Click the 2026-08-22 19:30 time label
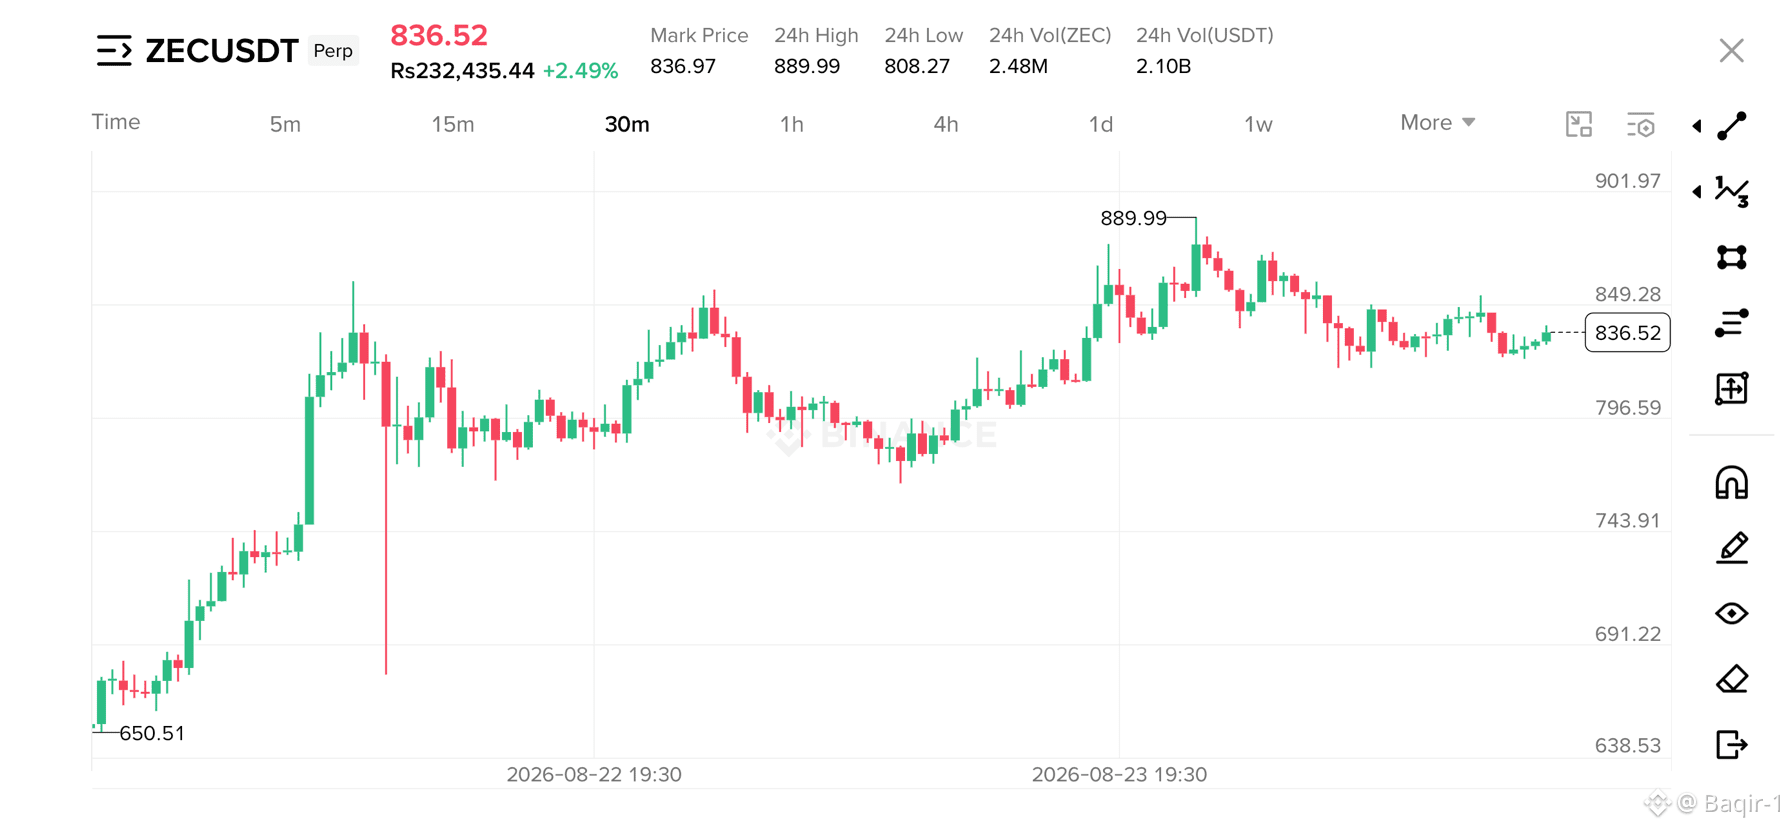1792x828 pixels. click(594, 775)
